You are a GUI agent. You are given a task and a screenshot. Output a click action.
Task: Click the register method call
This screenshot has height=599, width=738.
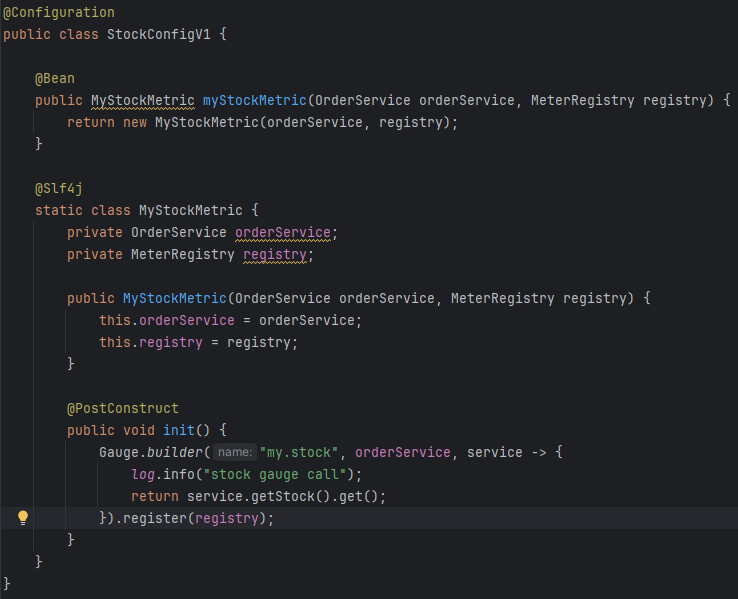(x=155, y=518)
